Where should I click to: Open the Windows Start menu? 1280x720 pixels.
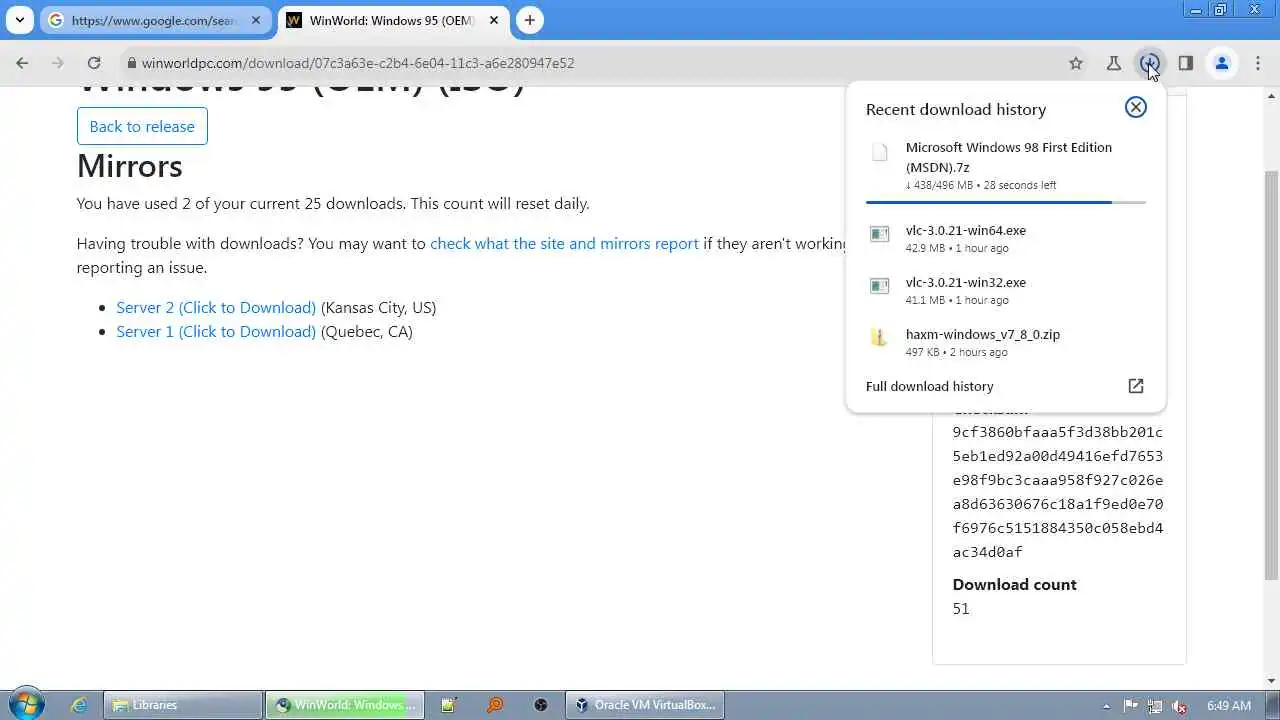click(x=25, y=704)
